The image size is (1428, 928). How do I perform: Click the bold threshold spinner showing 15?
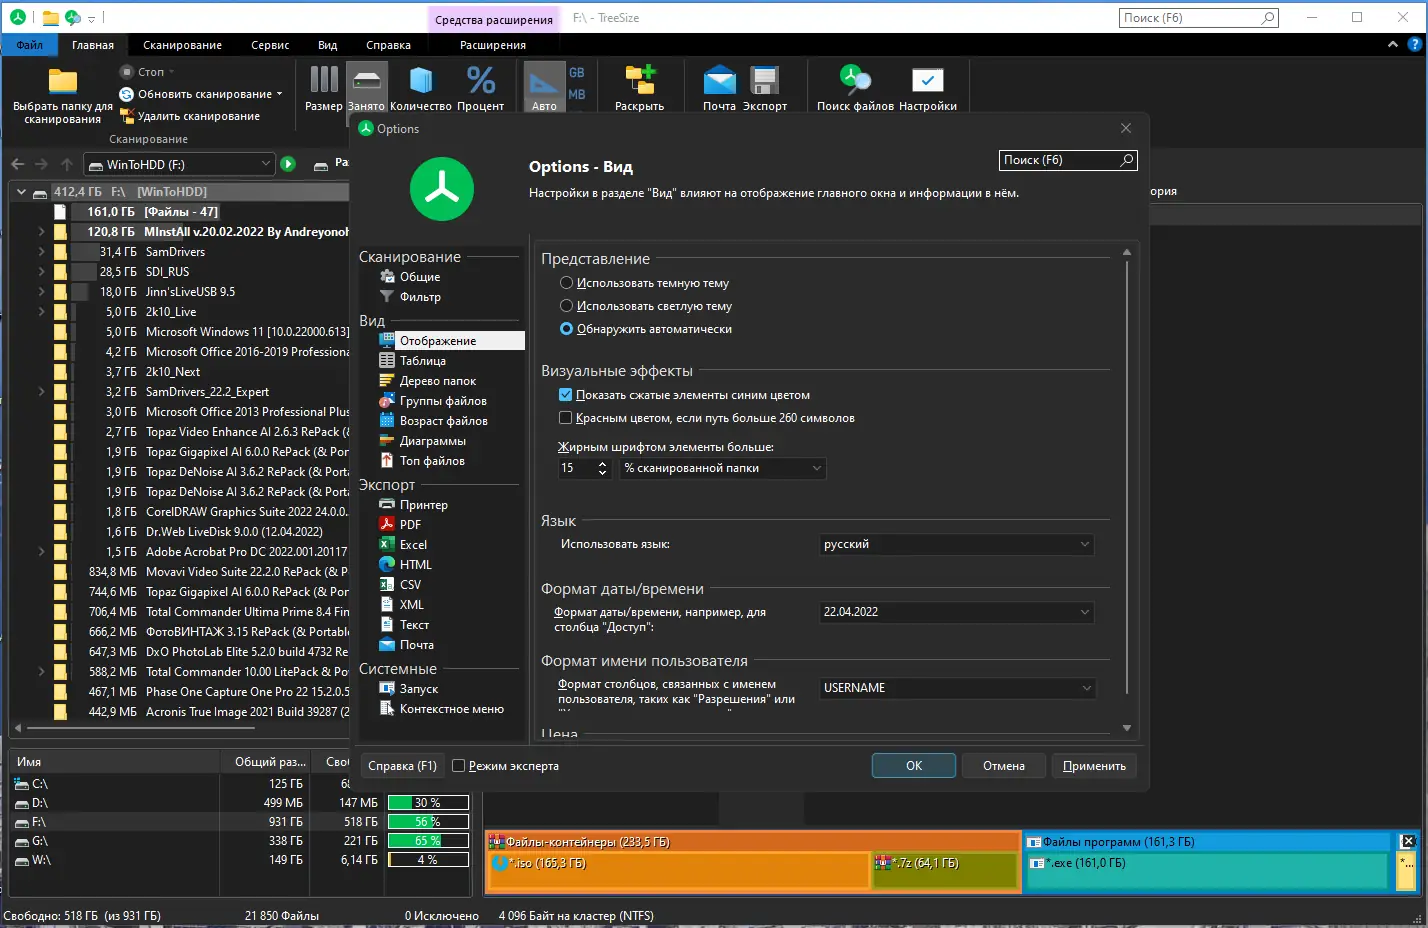click(x=583, y=468)
